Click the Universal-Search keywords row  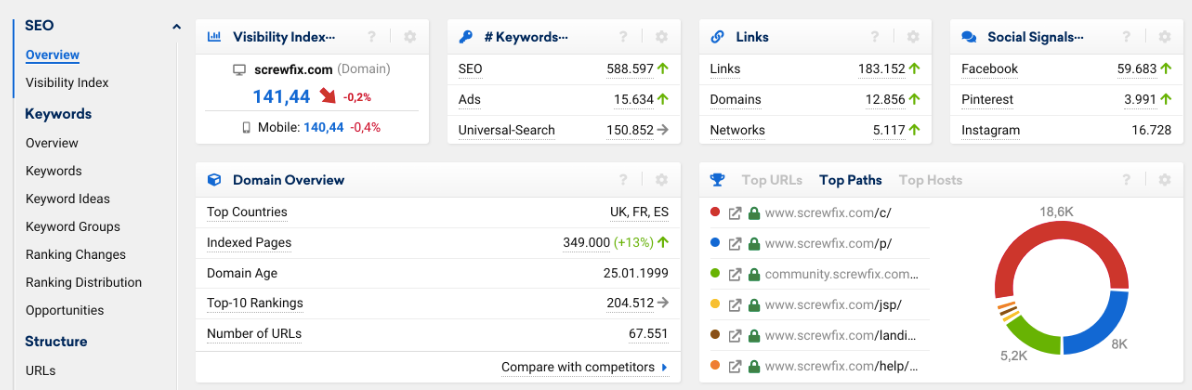point(563,130)
